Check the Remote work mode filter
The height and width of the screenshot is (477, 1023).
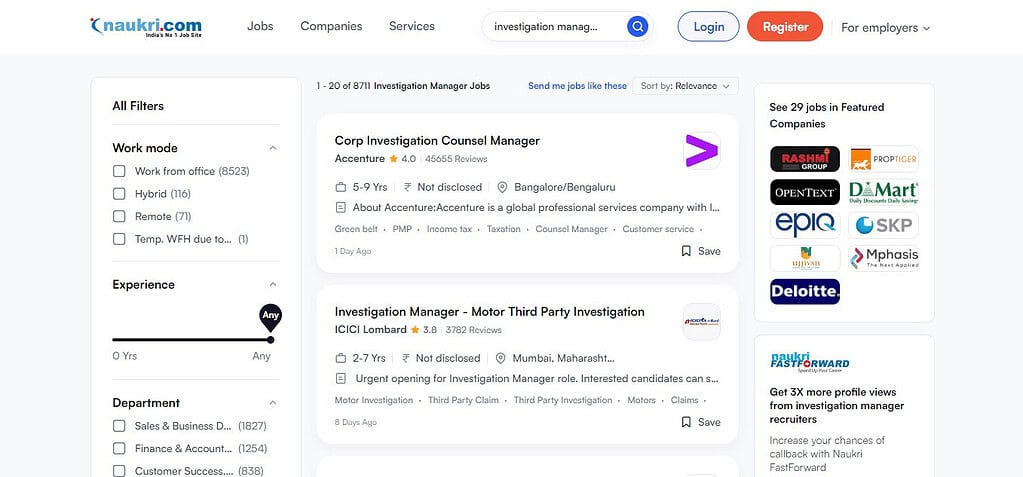tap(119, 216)
